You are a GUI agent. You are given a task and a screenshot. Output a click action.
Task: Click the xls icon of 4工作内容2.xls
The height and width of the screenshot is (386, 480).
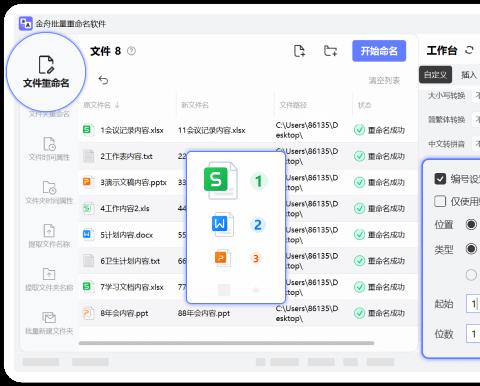click(87, 208)
